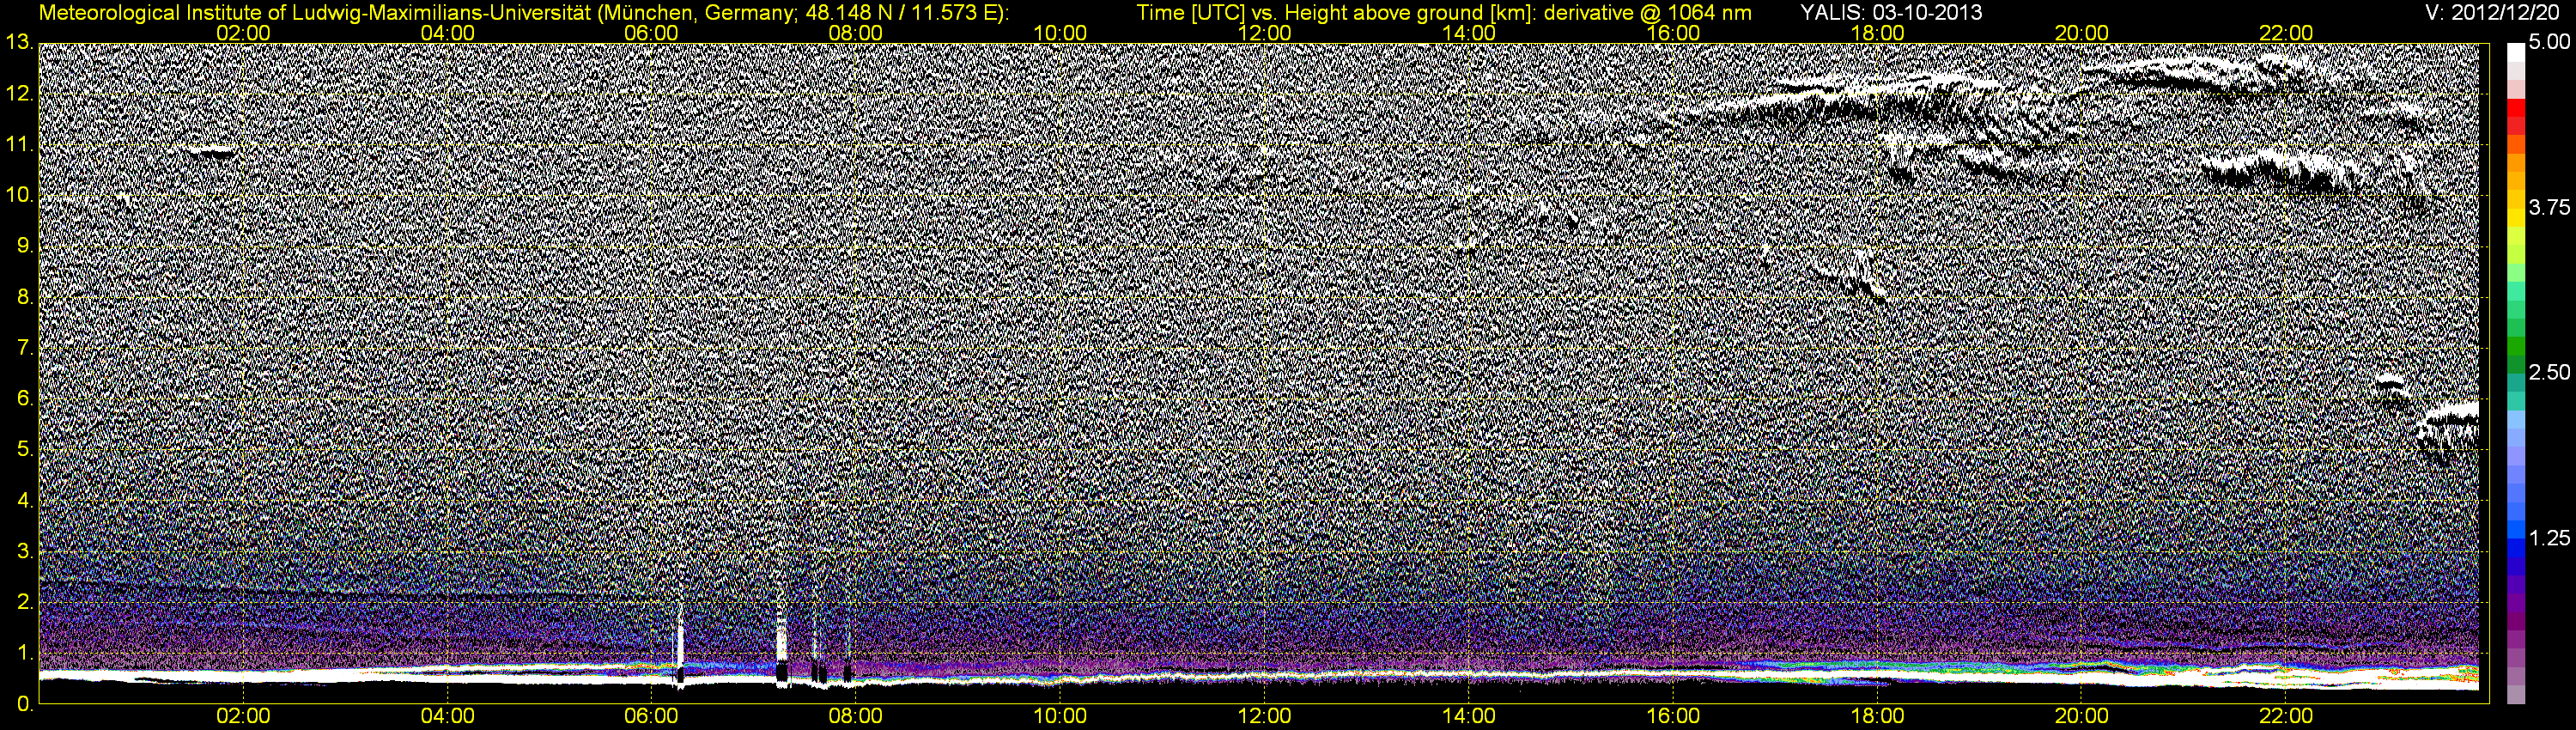Click the 13. height axis label
The image size is (2576, 730).
19,42
